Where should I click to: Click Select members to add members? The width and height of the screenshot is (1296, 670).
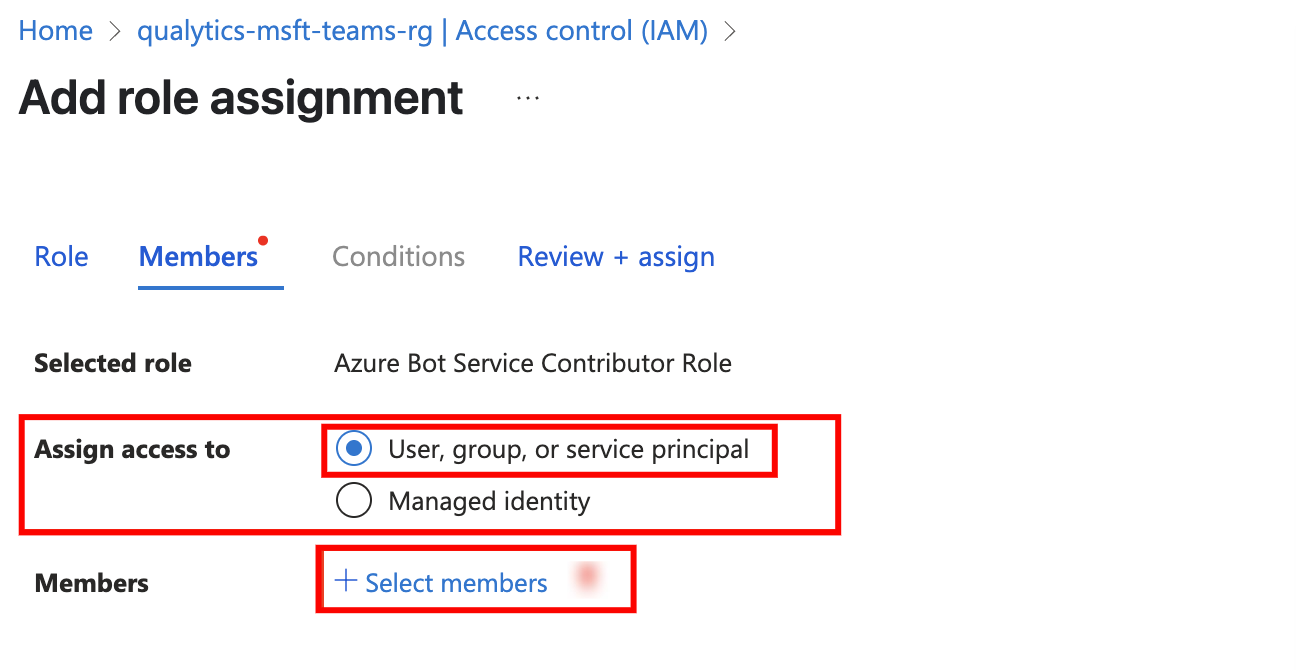457,581
